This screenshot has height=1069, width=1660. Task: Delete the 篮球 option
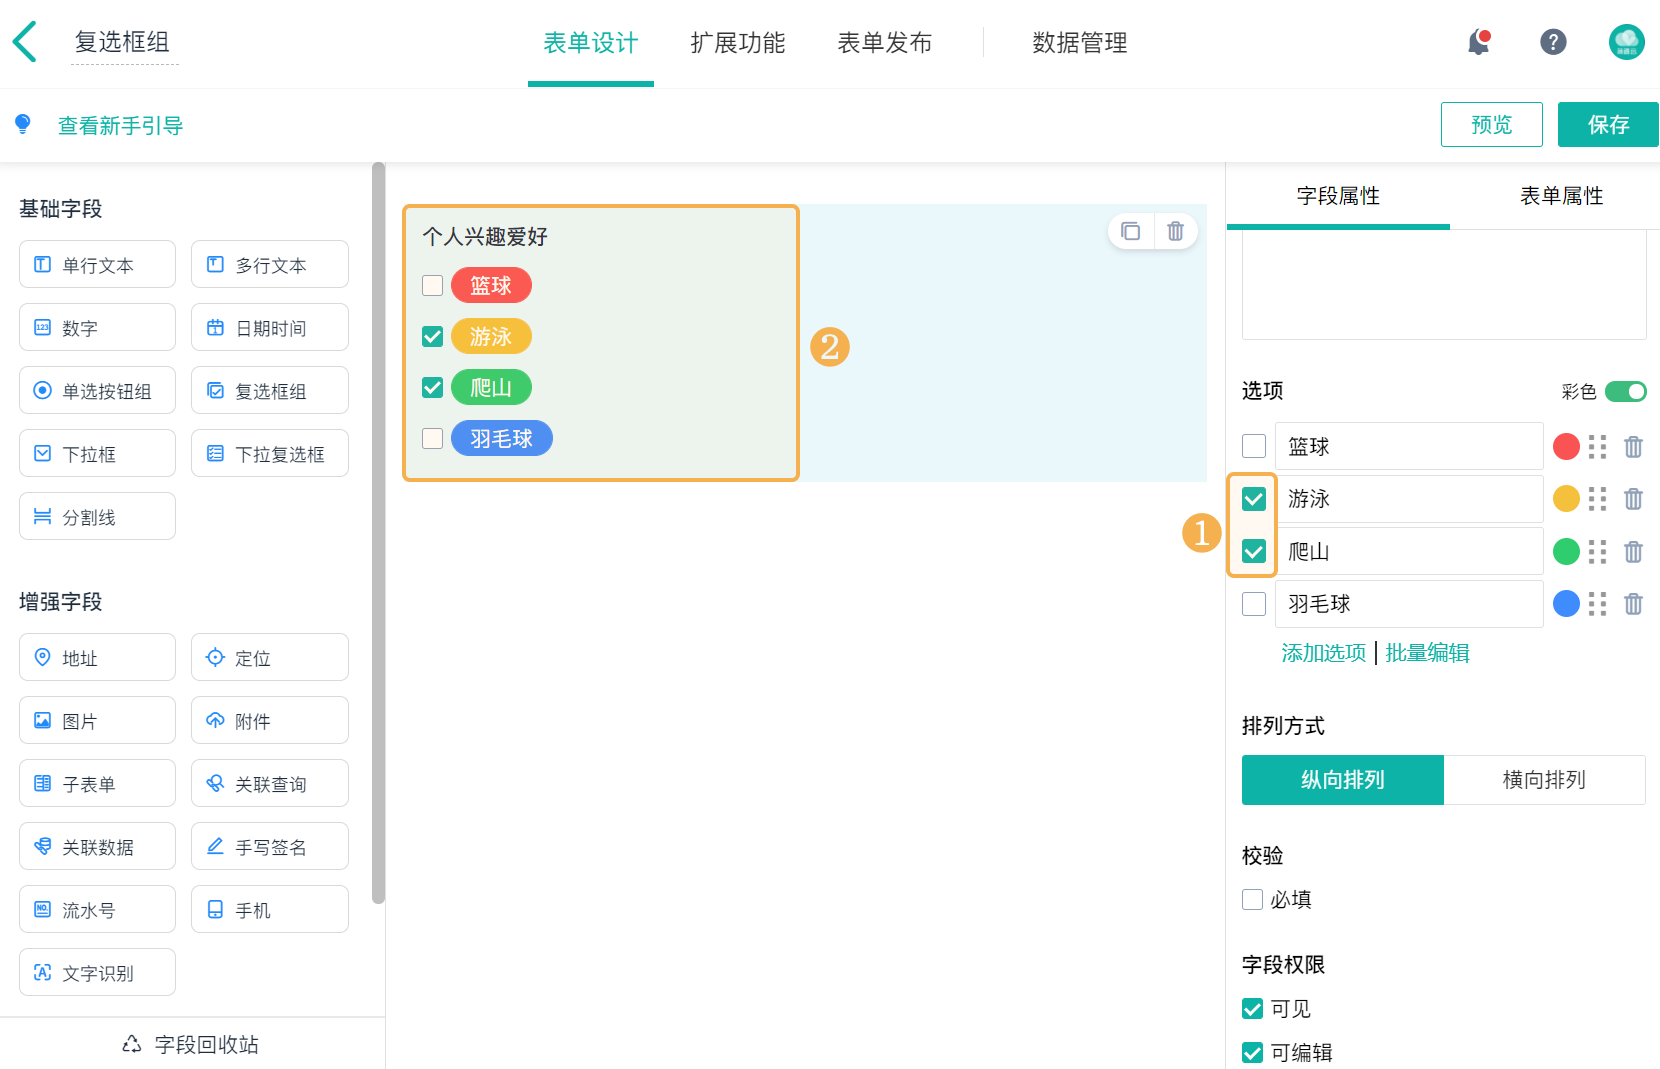(x=1633, y=447)
